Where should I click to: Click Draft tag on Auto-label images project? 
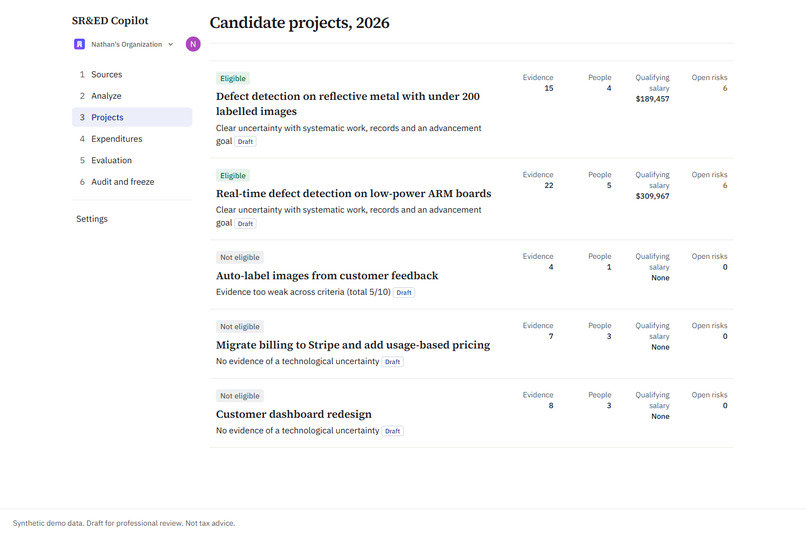pyautogui.click(x=404, y=293)
